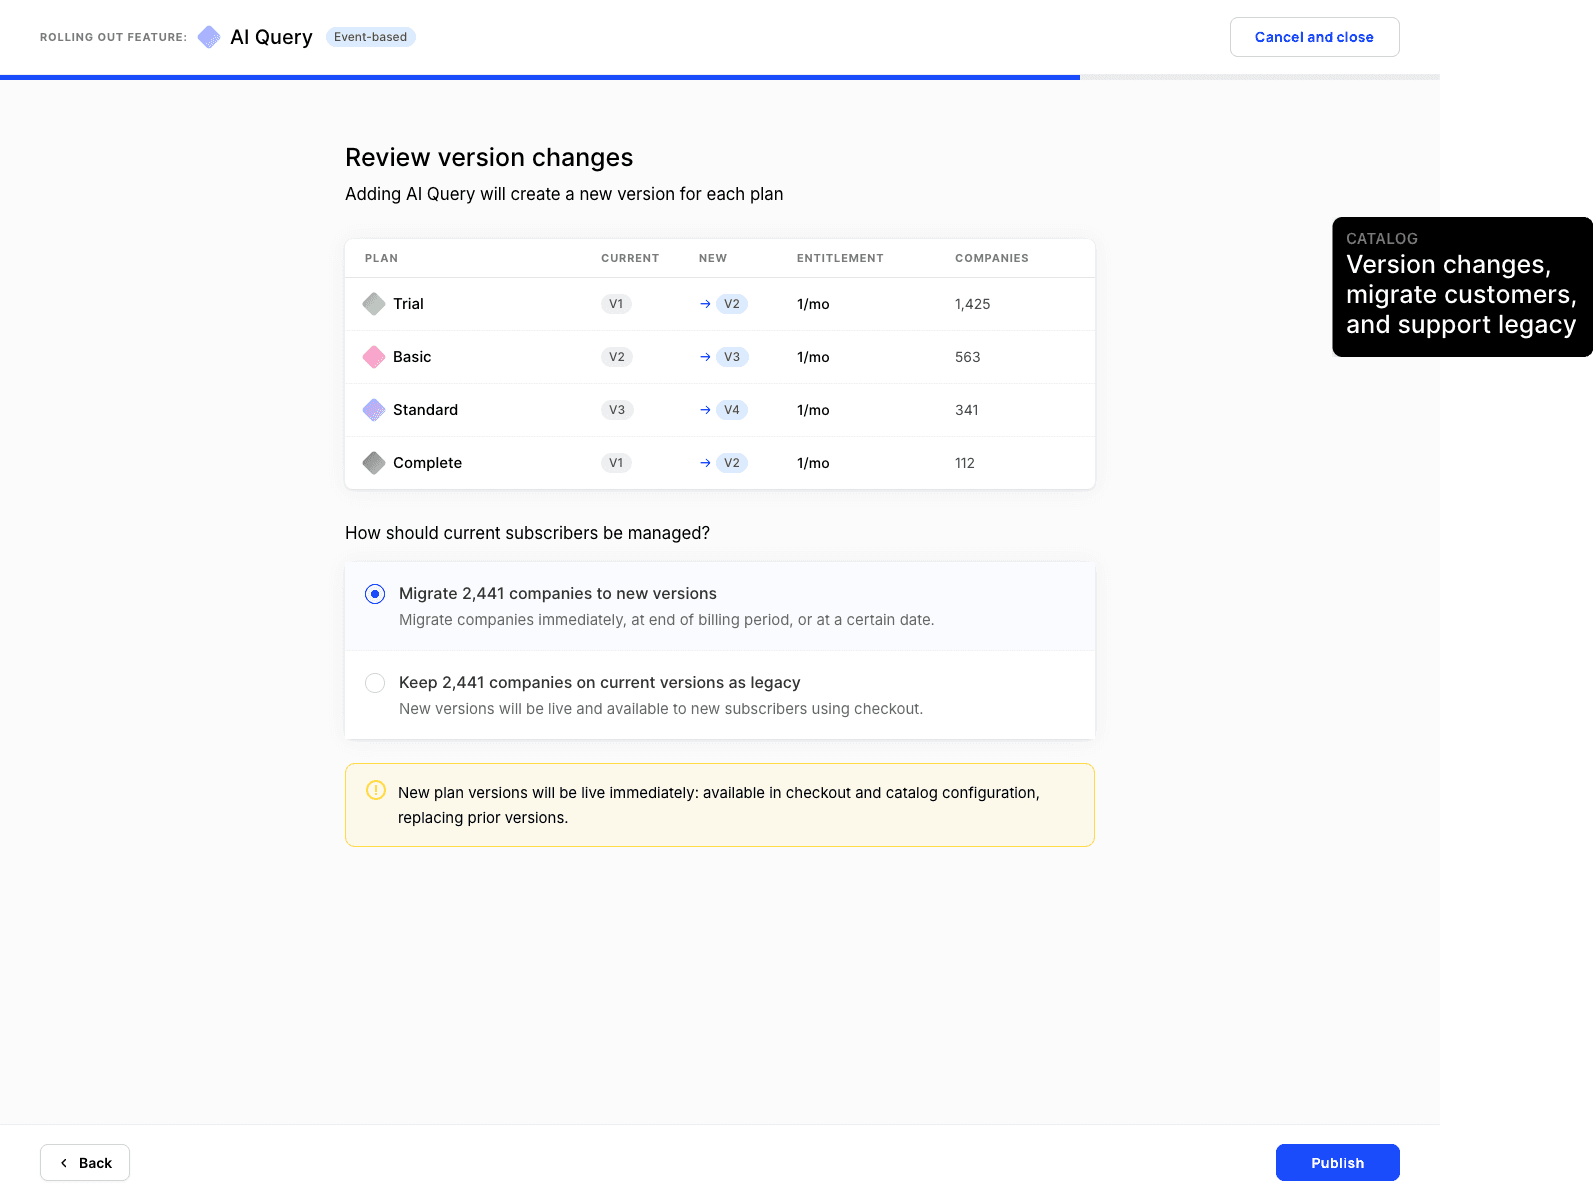This screenshot has width=1593, height=1200.
Task: Click the Basic plan pink diamond icon
Action: (x=374, y=357)
